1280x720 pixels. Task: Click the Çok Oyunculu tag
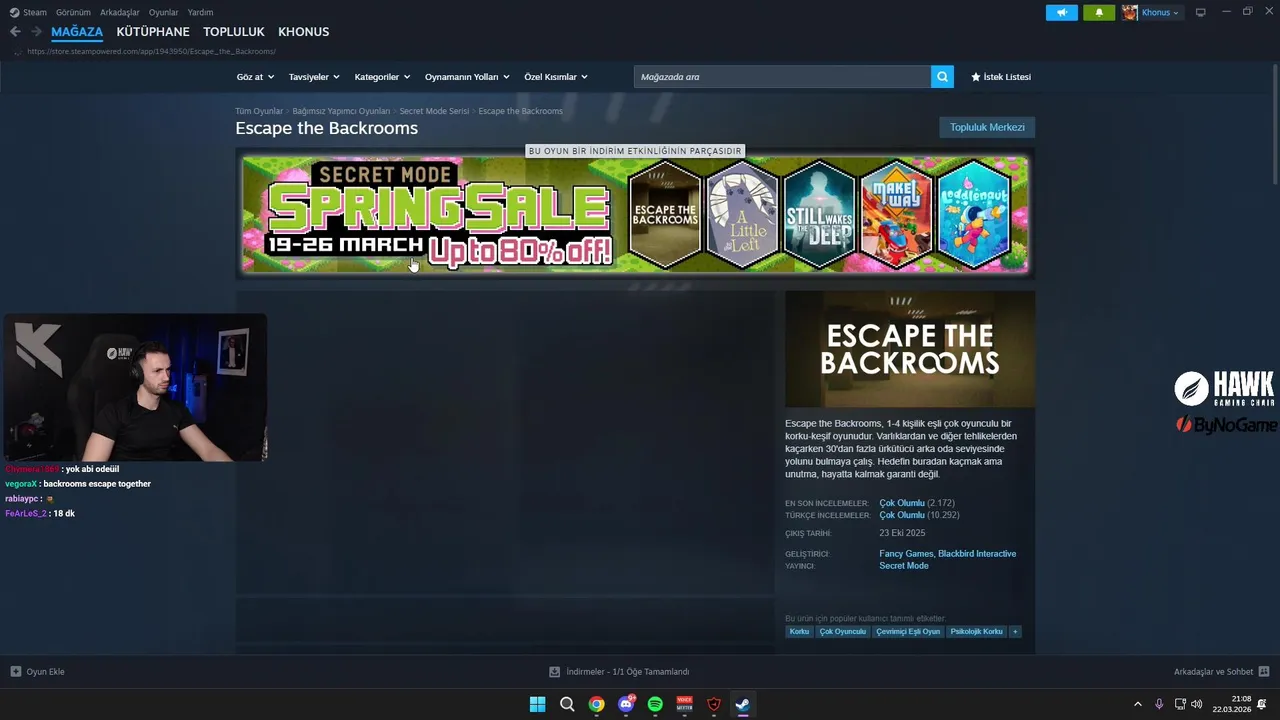pos(843,632)
